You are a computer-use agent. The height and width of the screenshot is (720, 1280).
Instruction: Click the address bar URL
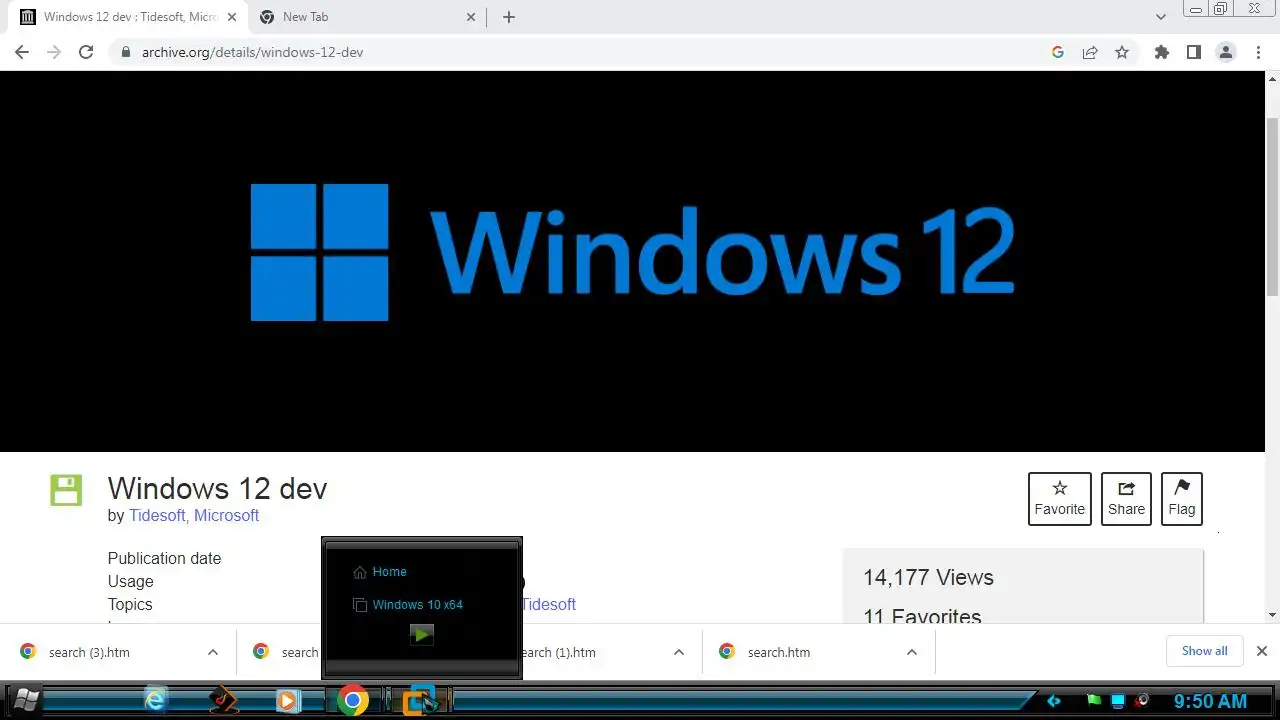[252, 52]
